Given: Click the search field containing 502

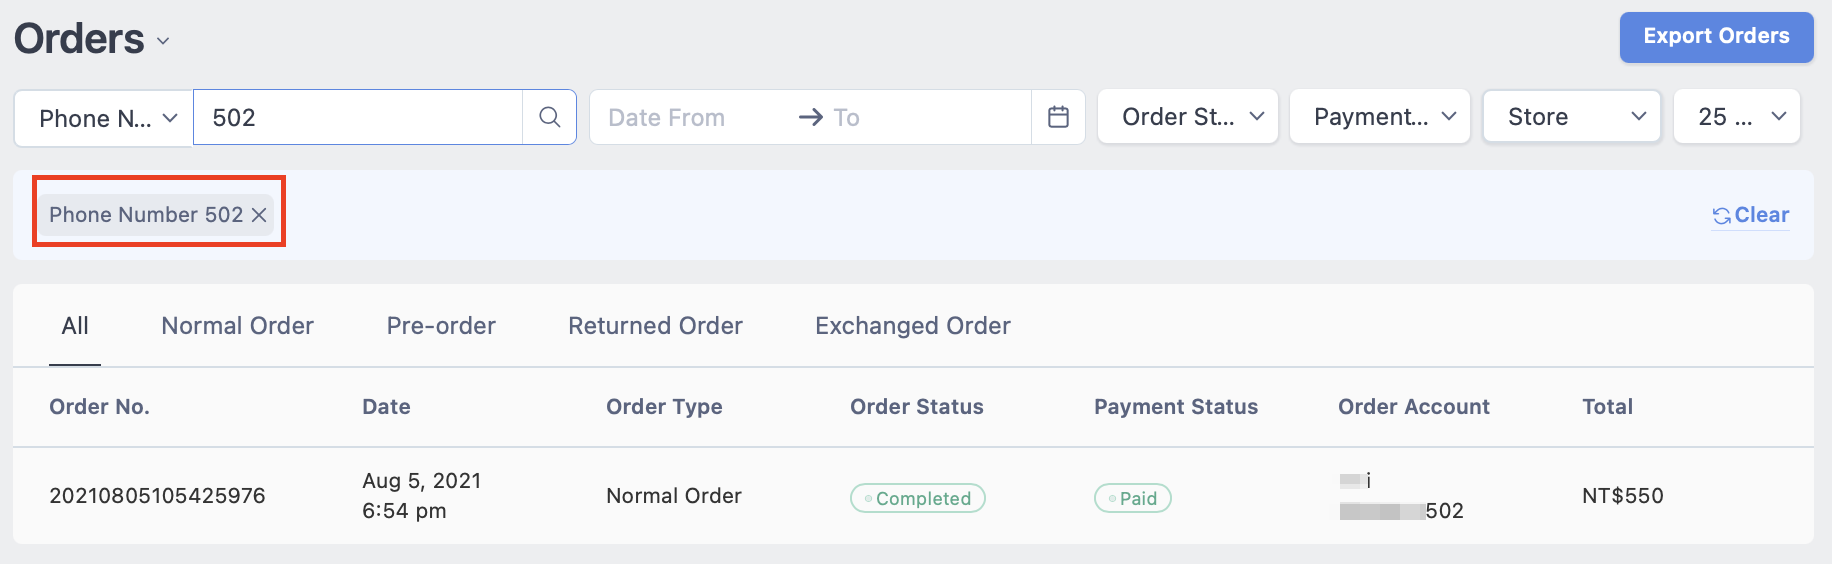Looking at the screenshot, I should click(358, 117).
